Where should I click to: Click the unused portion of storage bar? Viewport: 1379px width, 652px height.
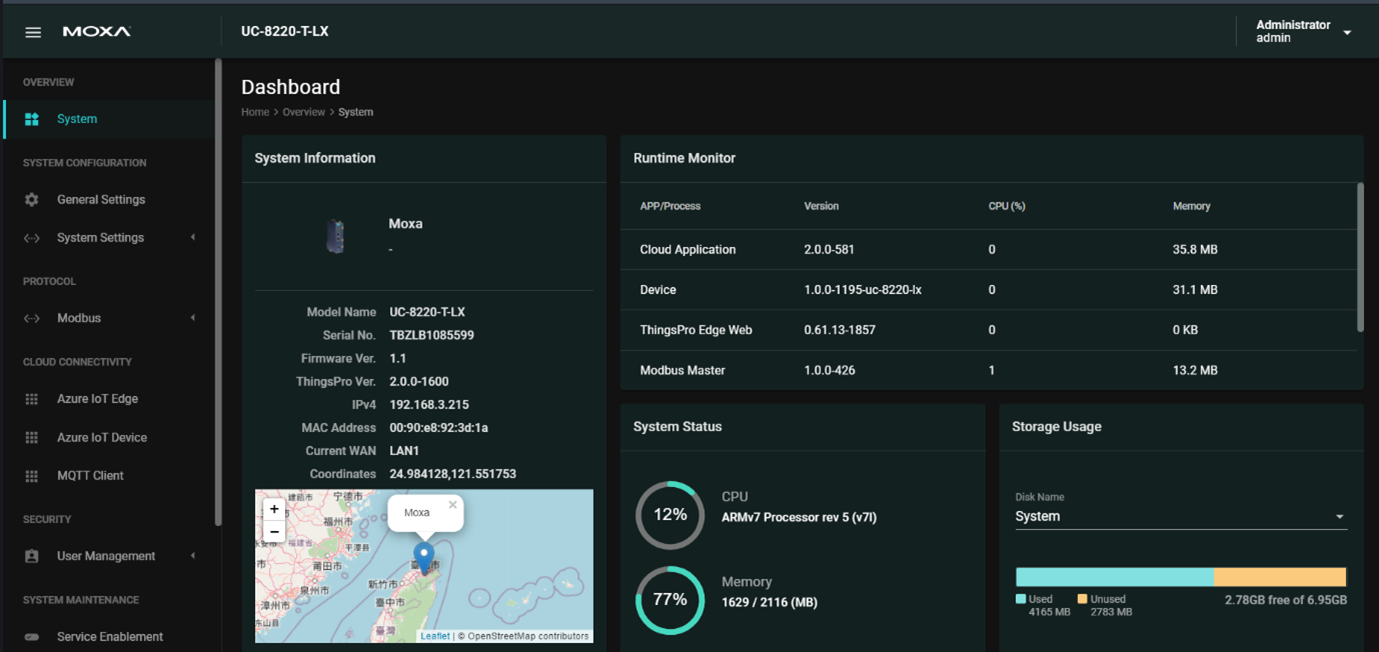click(x=1280, y=577)
